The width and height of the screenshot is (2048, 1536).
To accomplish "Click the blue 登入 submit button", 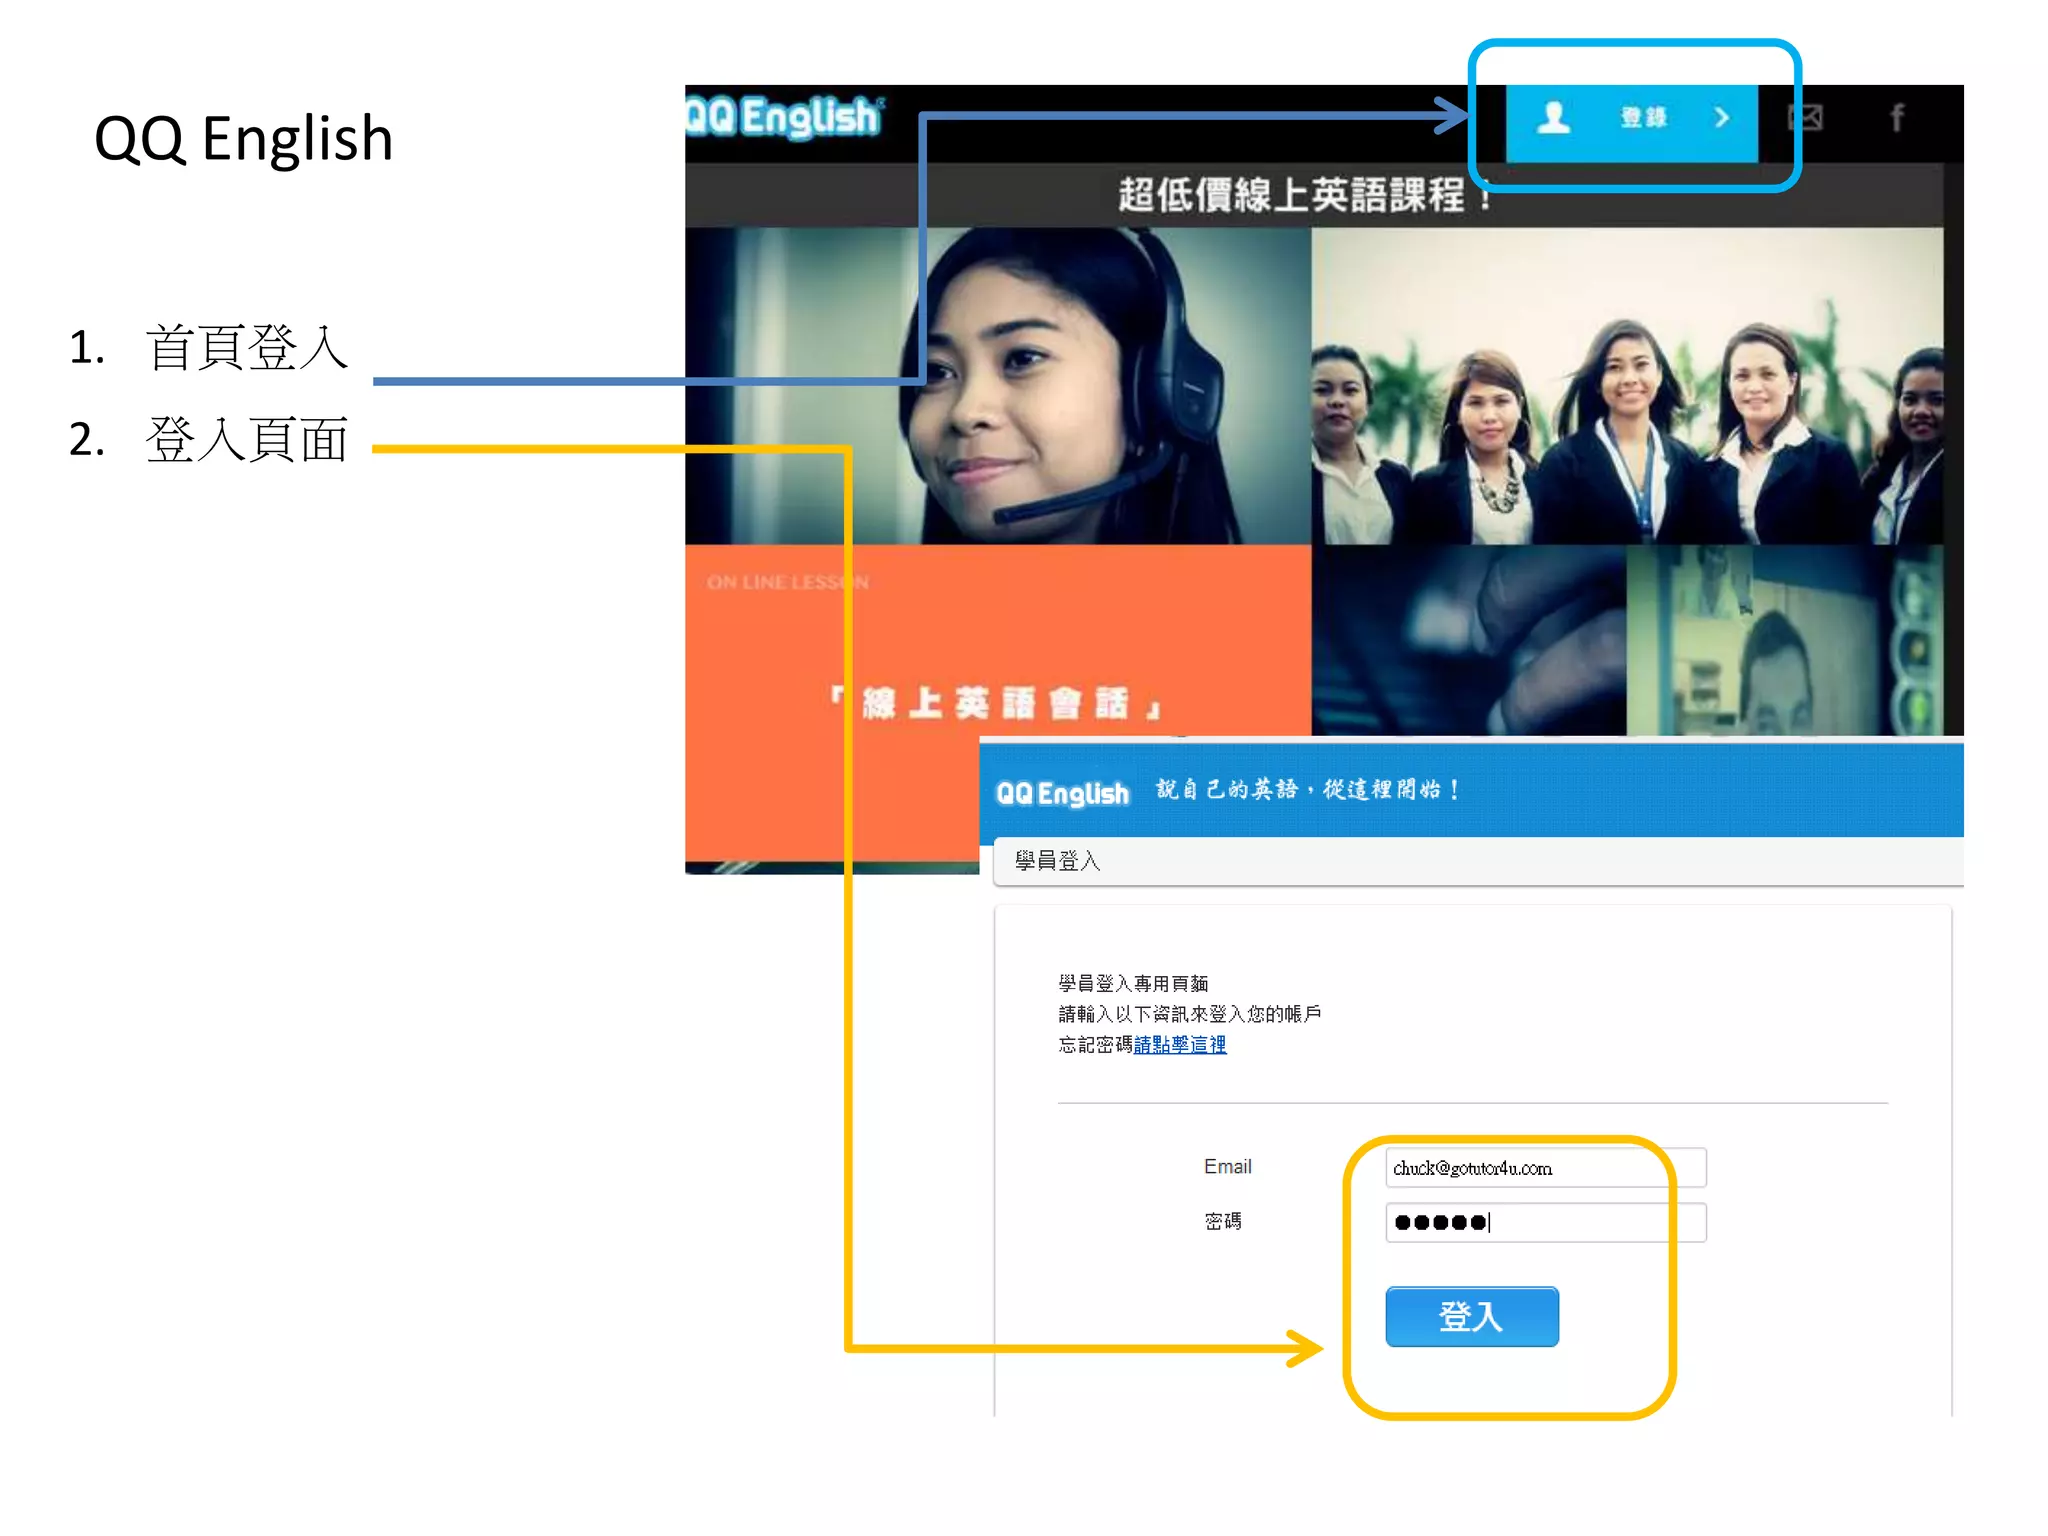I will 1471,1316.
